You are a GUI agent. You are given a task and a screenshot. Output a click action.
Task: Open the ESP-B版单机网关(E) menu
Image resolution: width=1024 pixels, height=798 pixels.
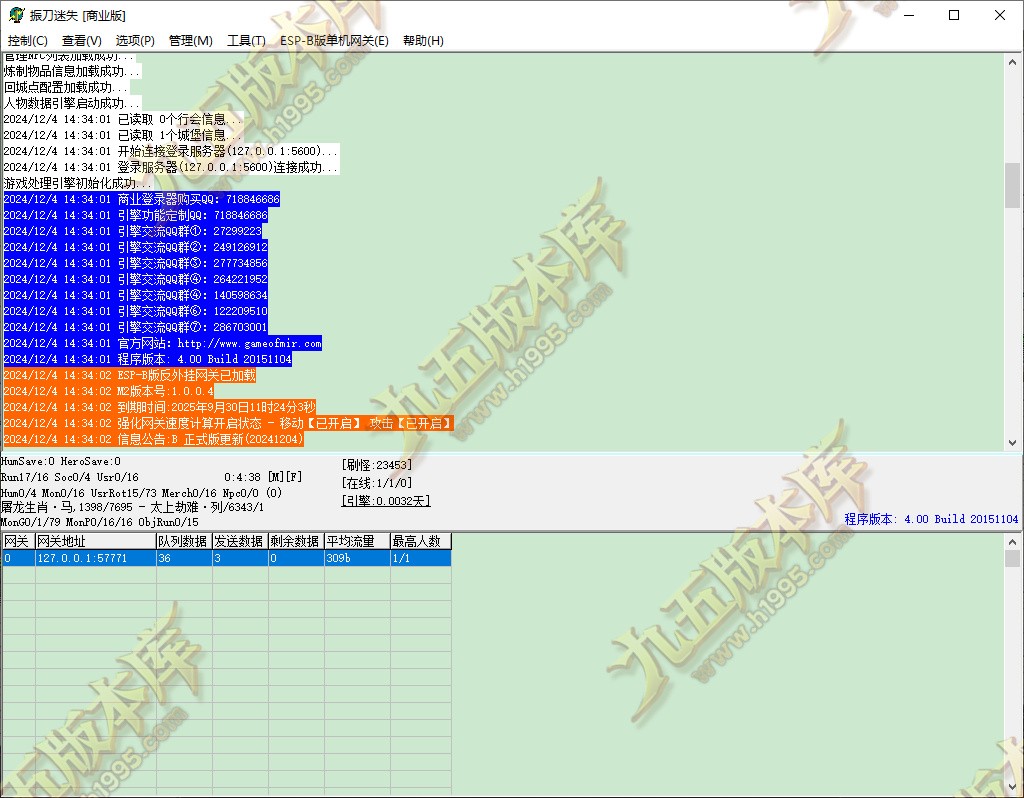click(334, 40)
